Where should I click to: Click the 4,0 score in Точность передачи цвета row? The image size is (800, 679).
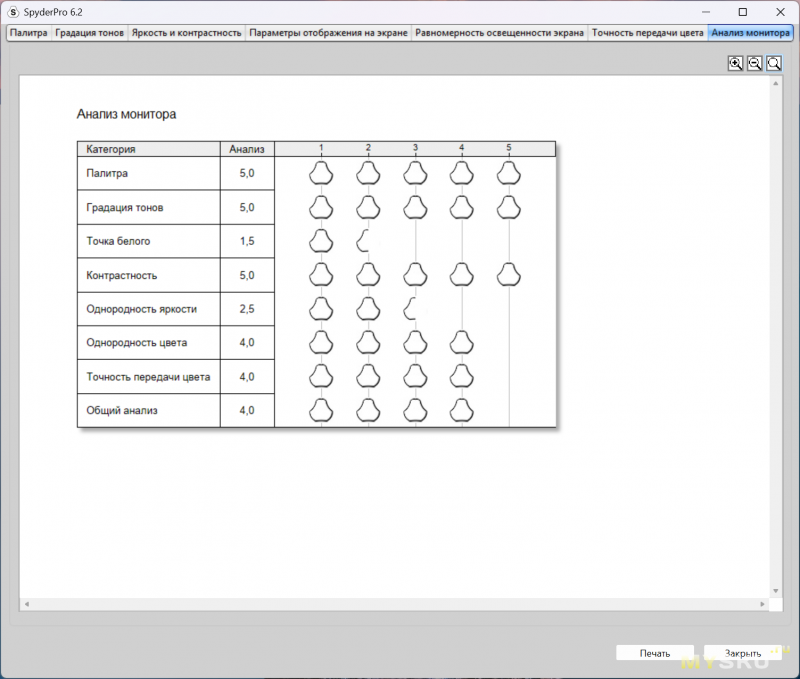pyautogui.click(x=247, y=377)
